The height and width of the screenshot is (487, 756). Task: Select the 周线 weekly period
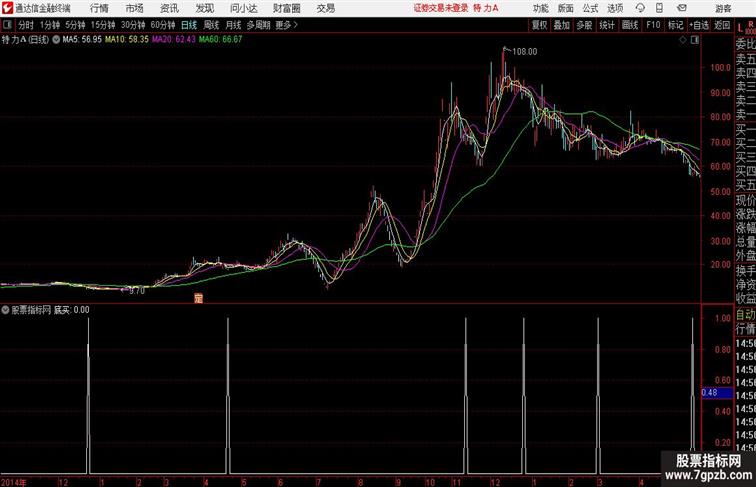click(211, 25)
